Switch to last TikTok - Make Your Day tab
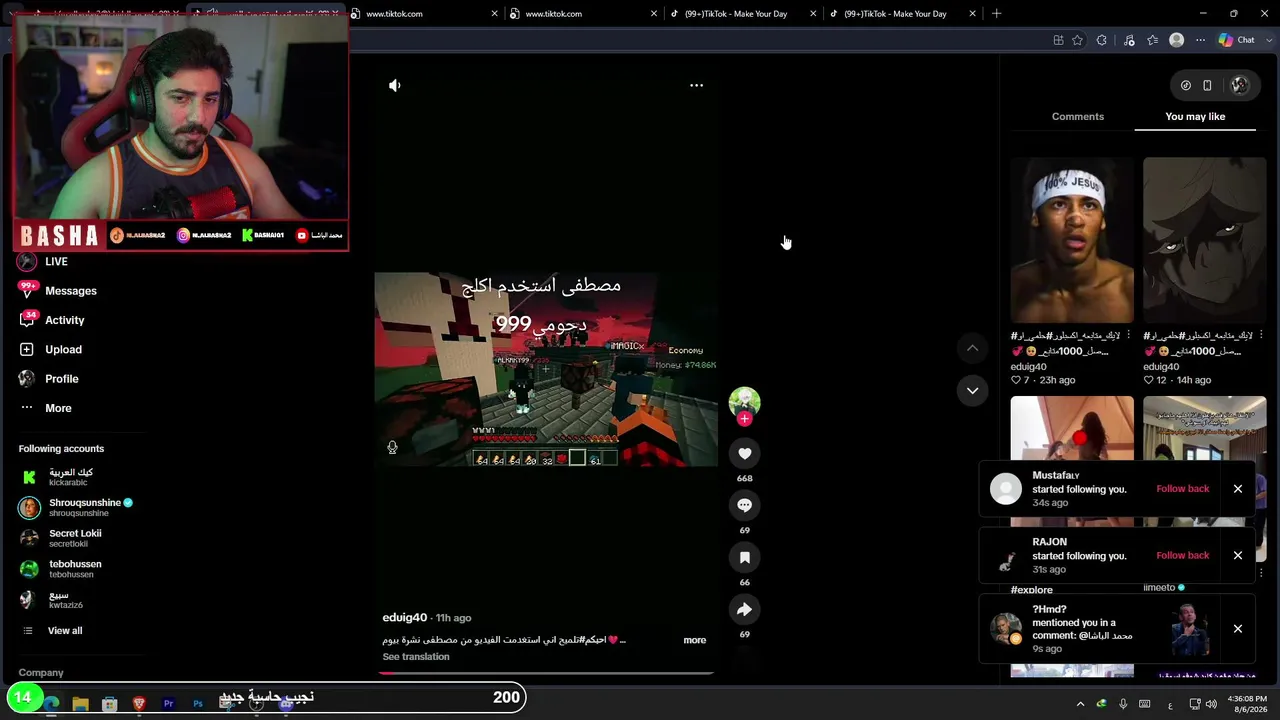This screenshot has height=720, width=1280. coord(902,14)
